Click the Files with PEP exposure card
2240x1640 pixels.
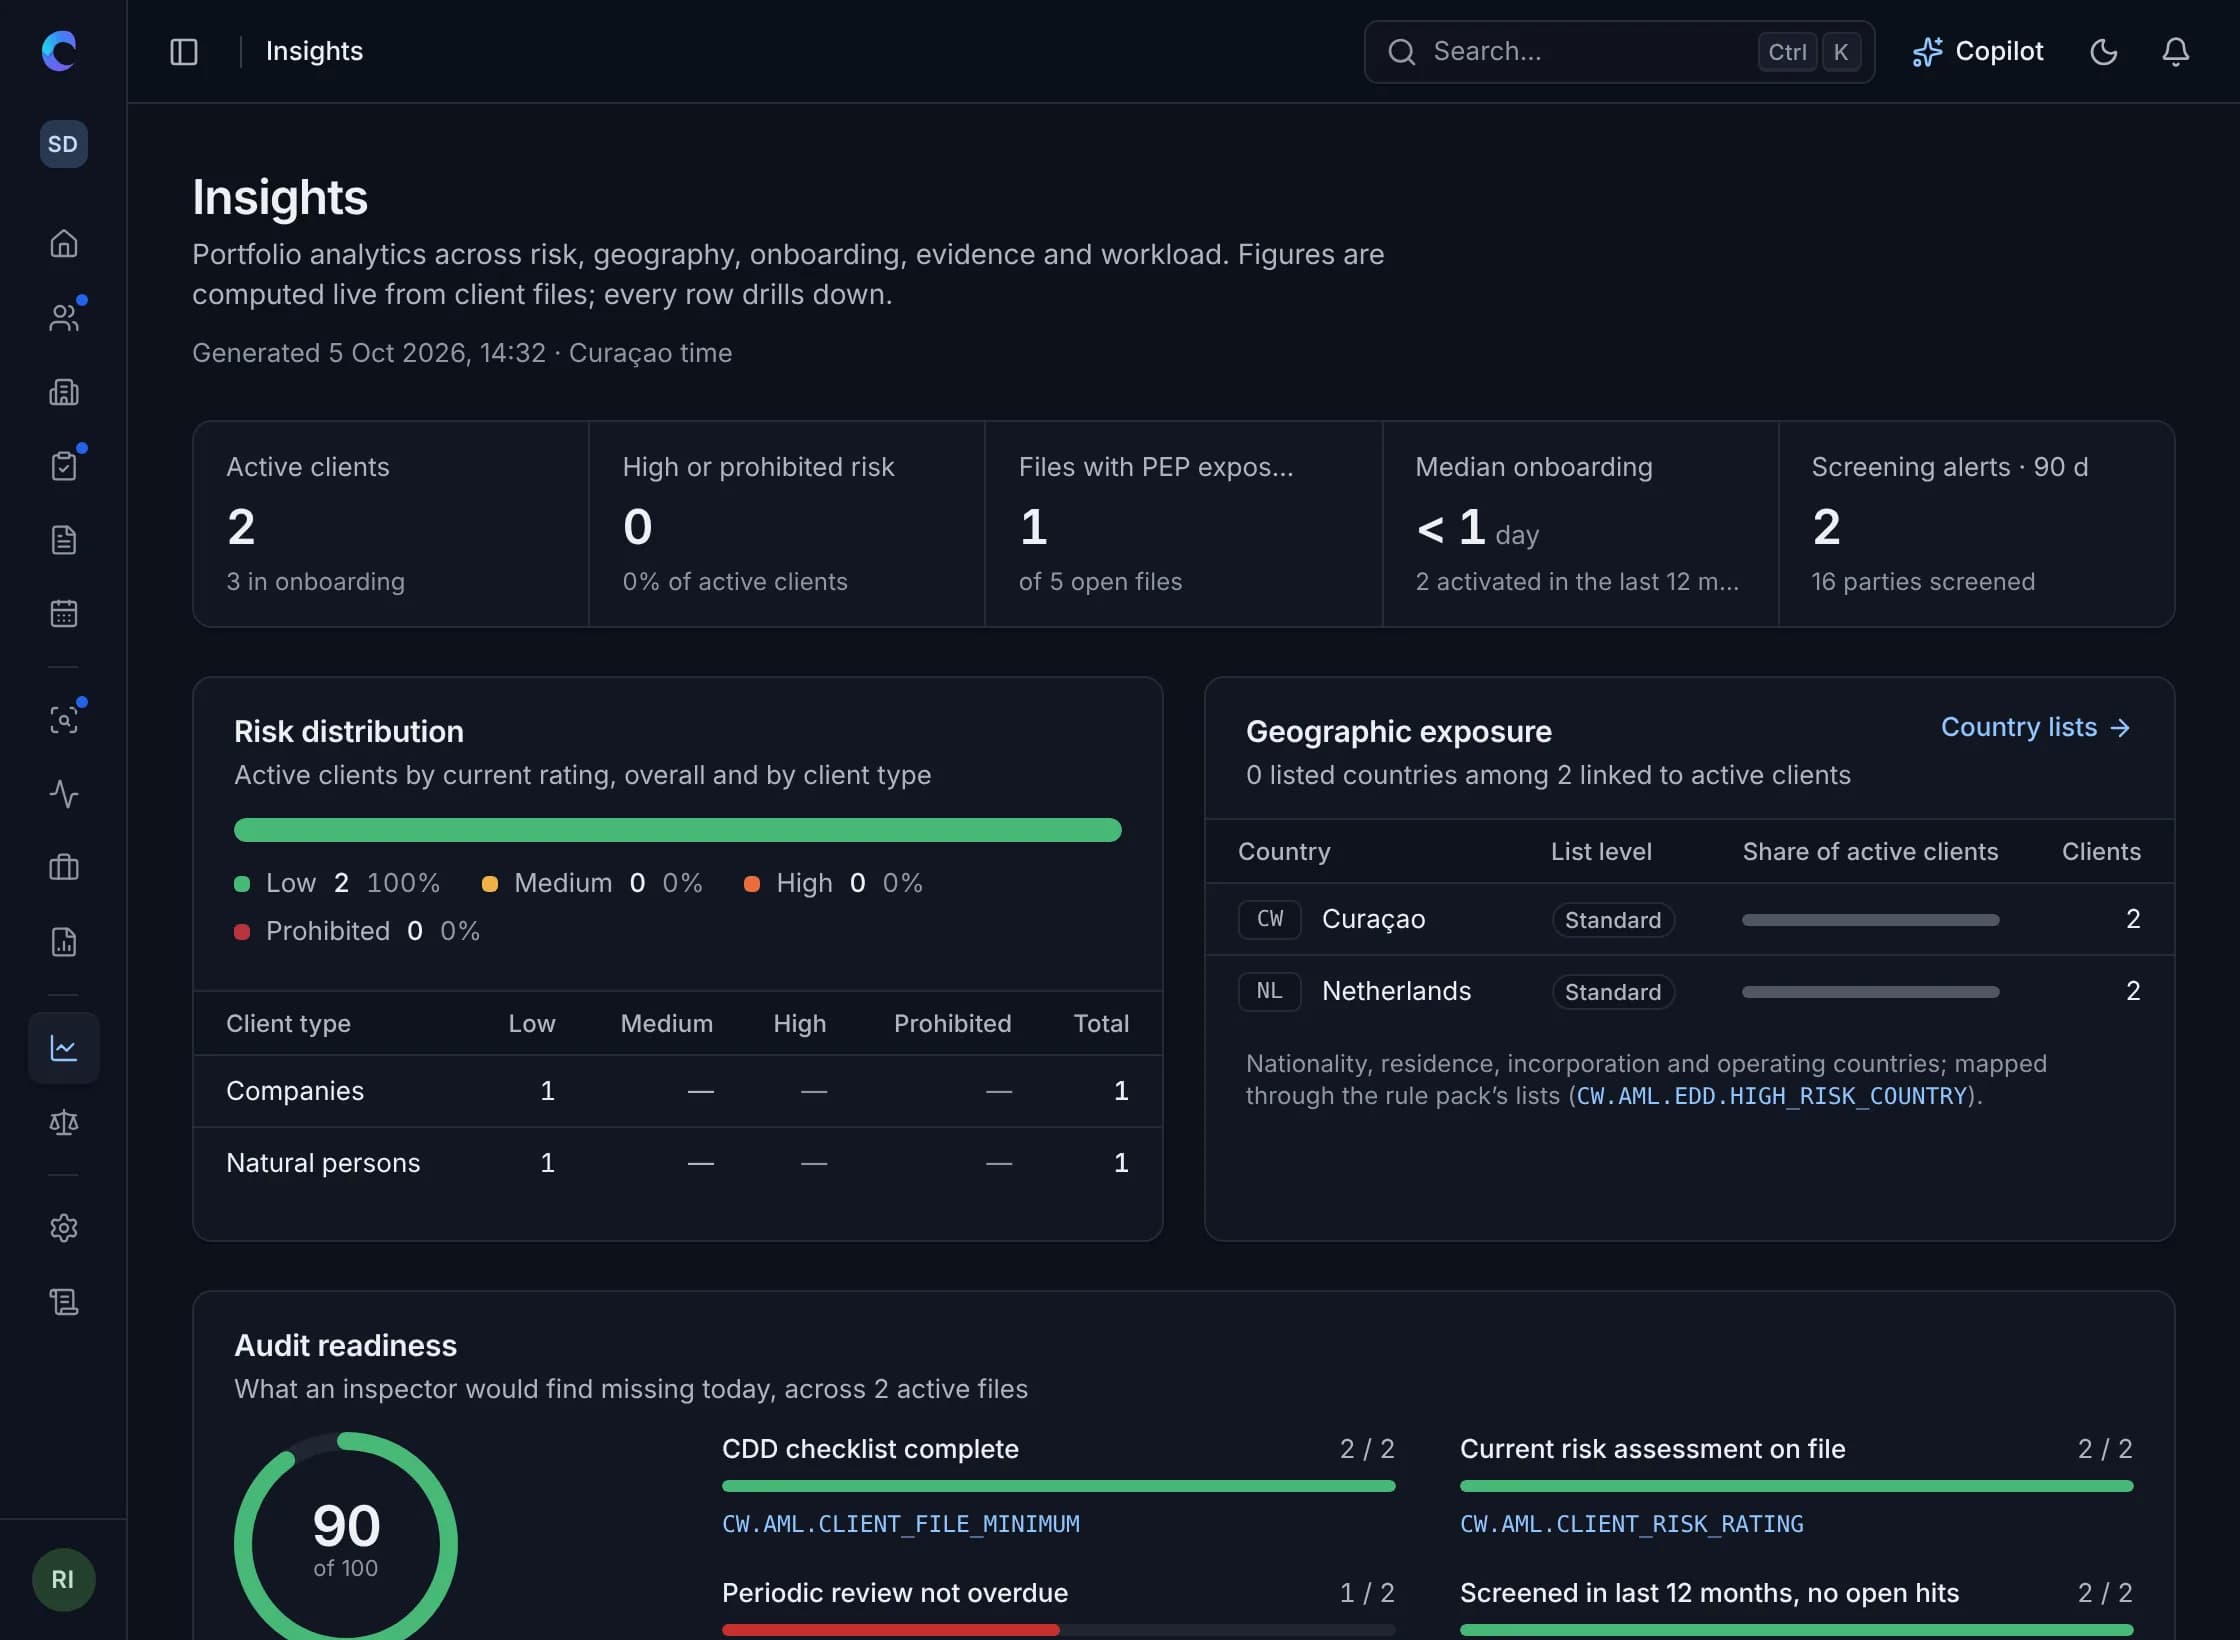(x=1184, y=524)
